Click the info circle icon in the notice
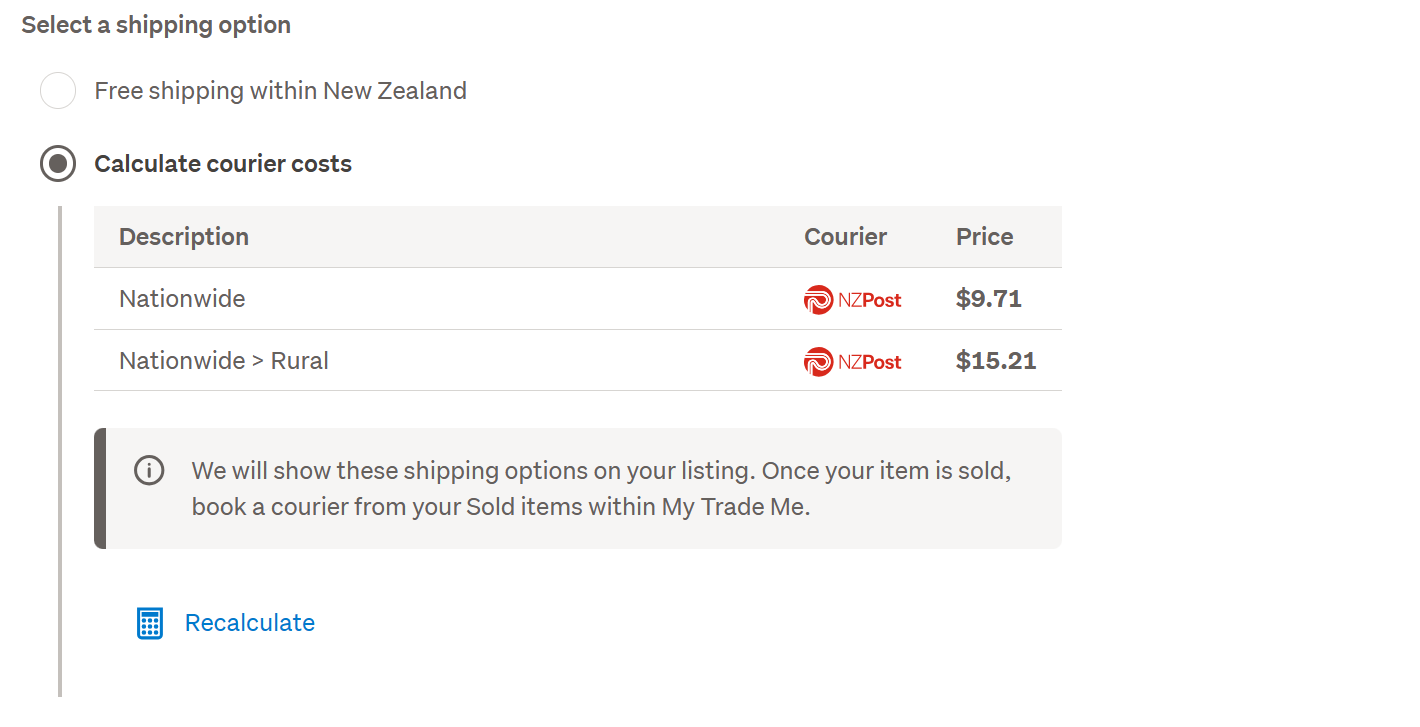The width and height of the screenshot is (1420, 727). (149, 470)
